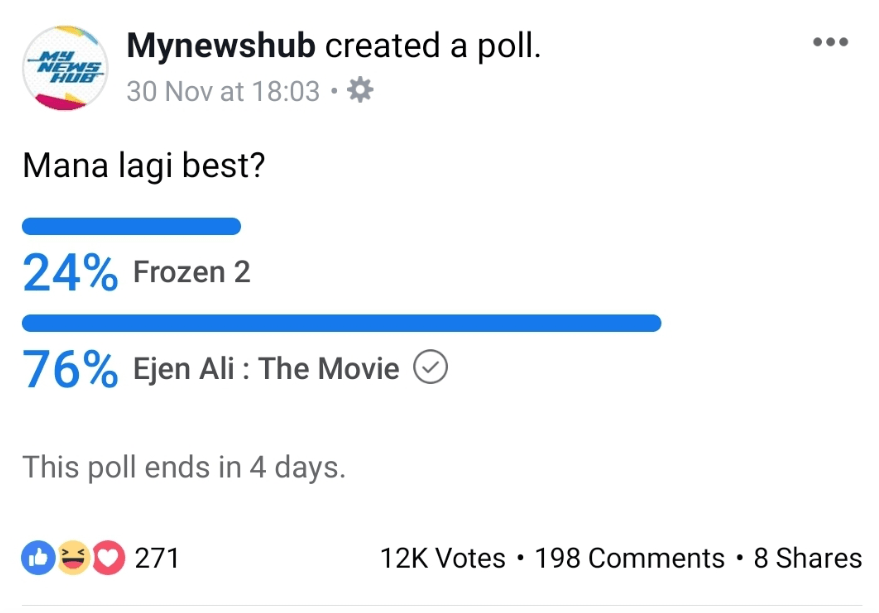Open the 198 Comments section

pyautogui.click(x=629, y=558)
